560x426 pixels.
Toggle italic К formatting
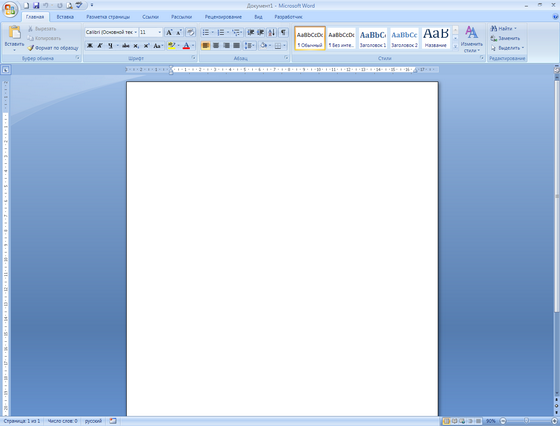click(100, 46)
